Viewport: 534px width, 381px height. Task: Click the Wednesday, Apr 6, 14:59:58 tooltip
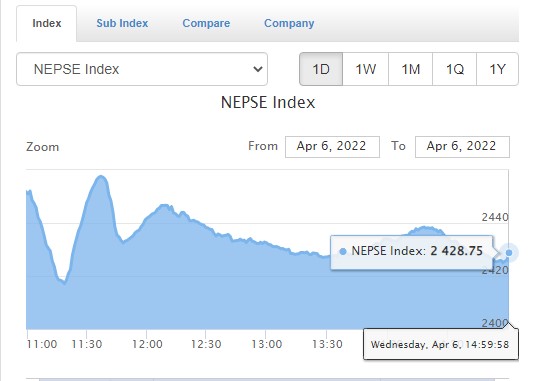point(441,344)
